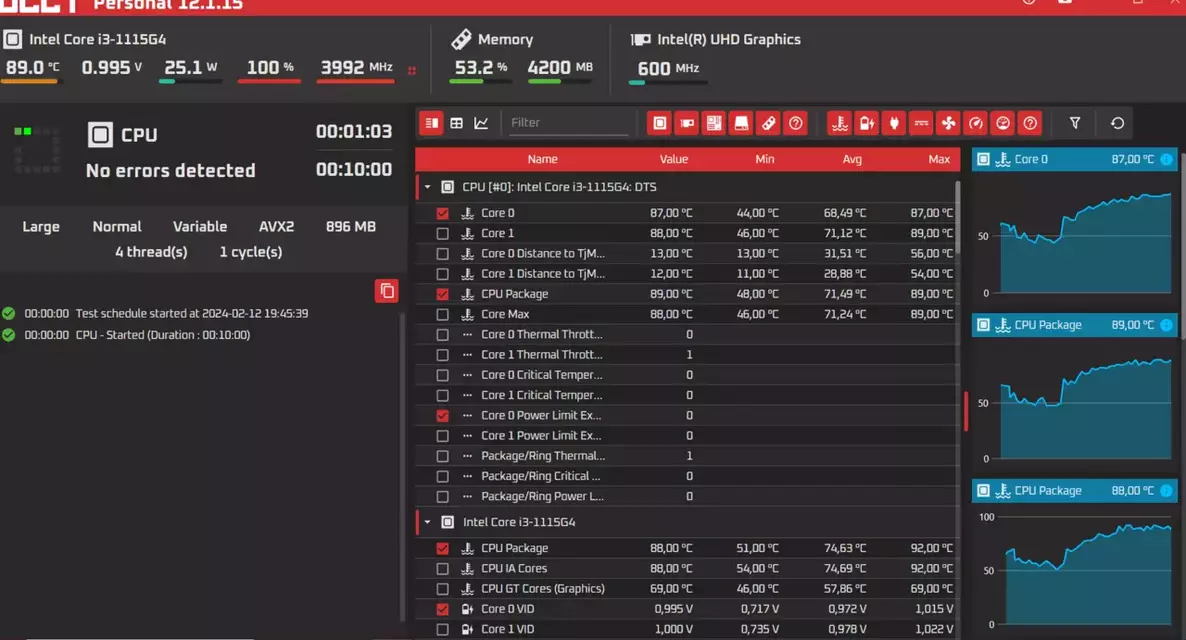The width and height of the screenshot is (1186, 640).
Task: Toggle the current sensor filter icon
Action: [921, 123]
